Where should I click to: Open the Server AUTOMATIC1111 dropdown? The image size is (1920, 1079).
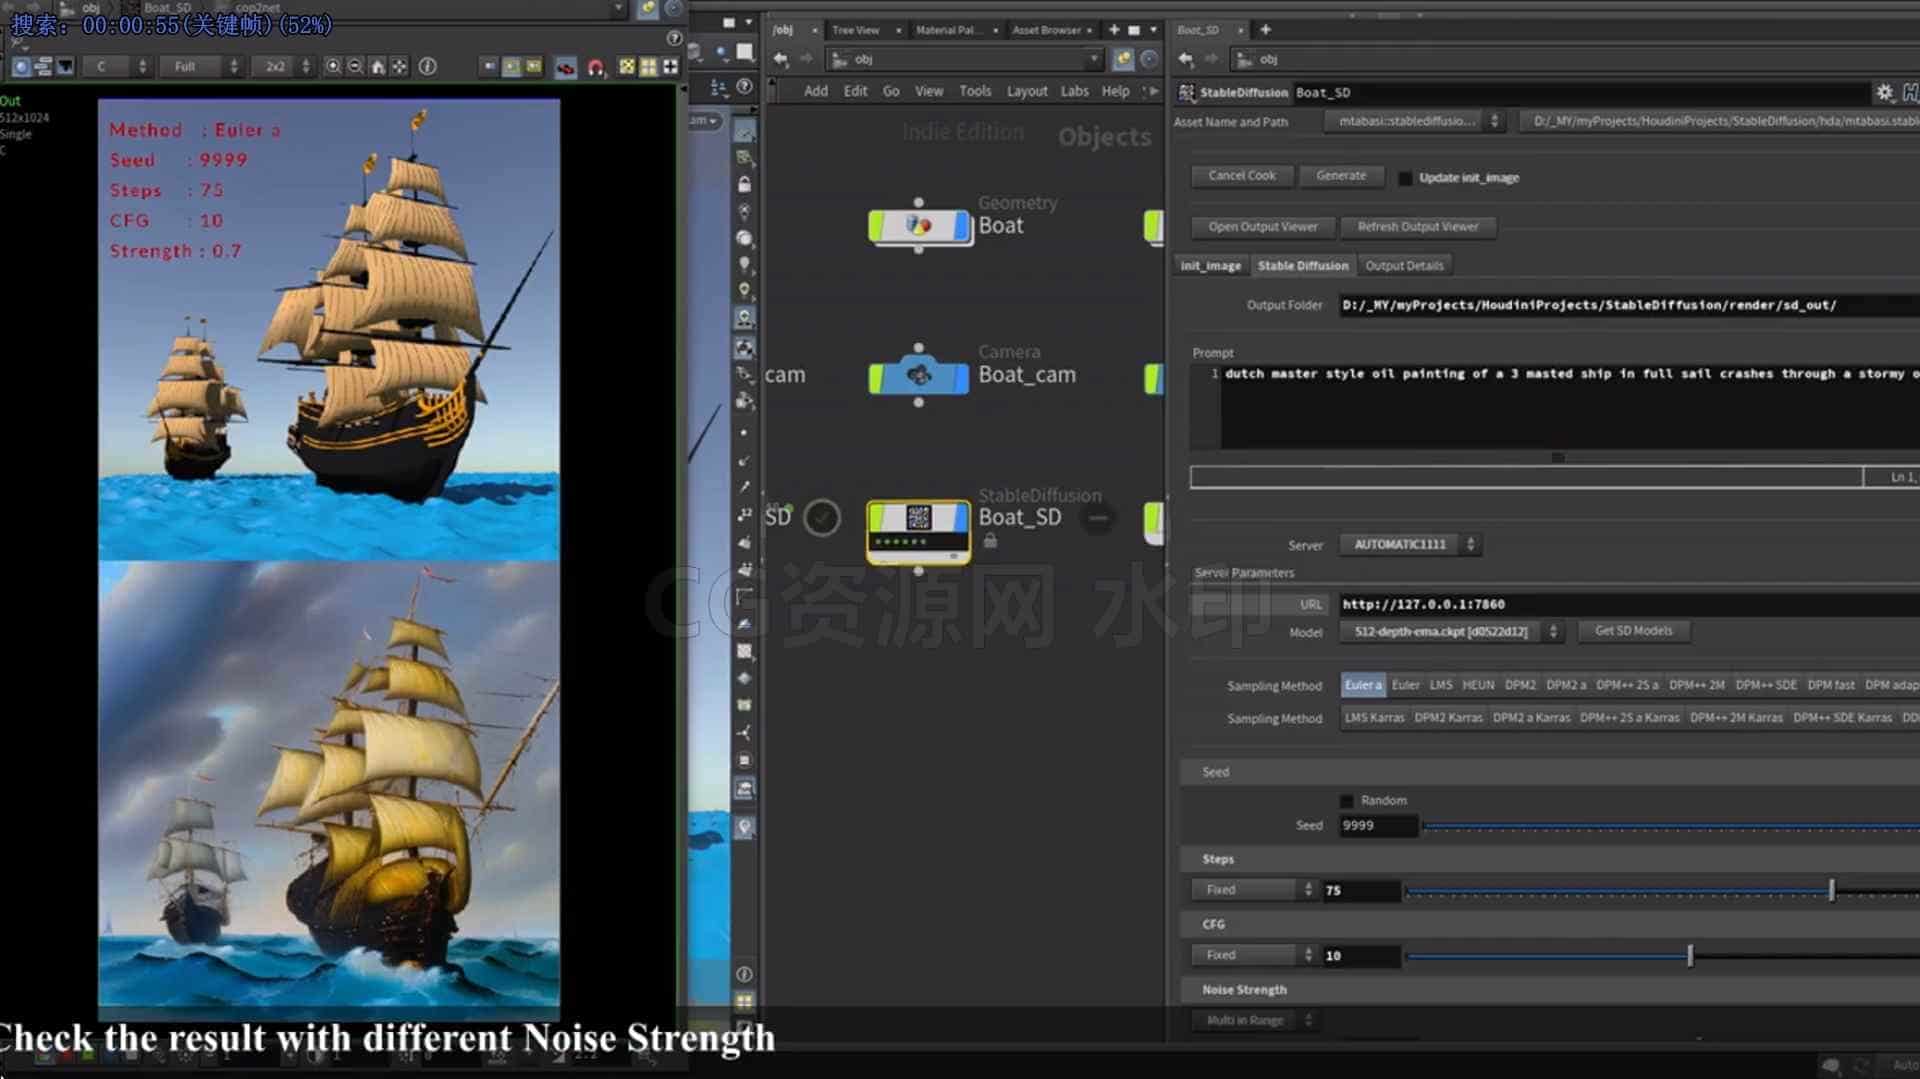(1410, 545)
